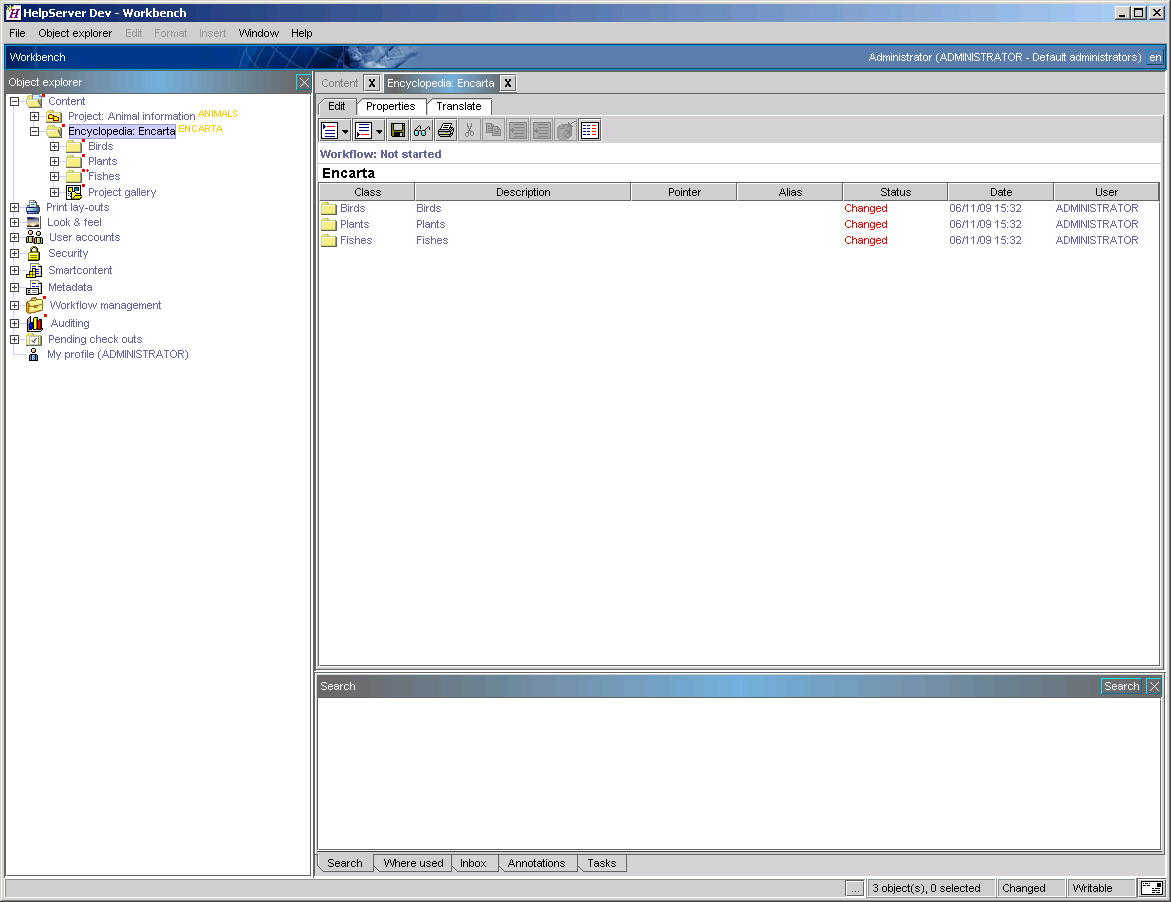
Task: Close the Encyclopedia: Encarta tab X
Action: pos(508,83)
